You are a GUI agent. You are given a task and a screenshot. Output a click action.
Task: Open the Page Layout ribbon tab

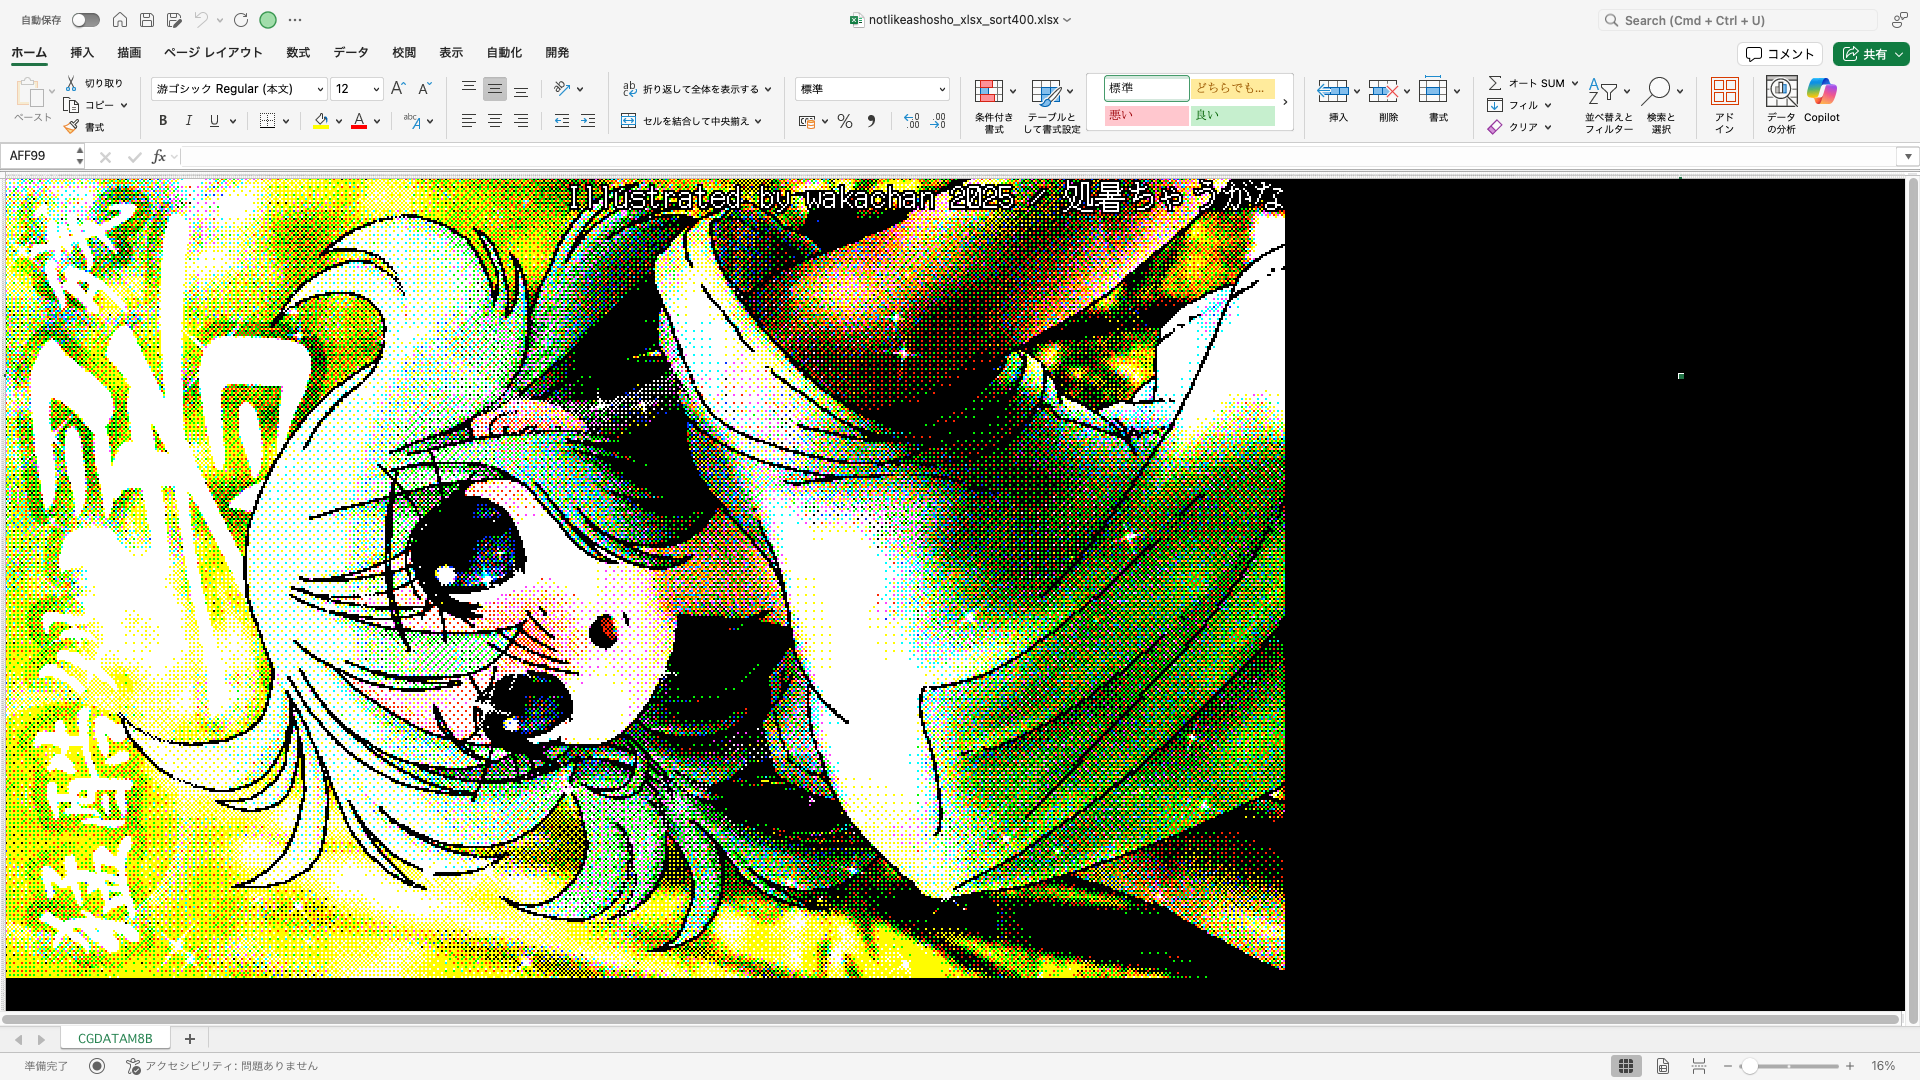point(213,52)
